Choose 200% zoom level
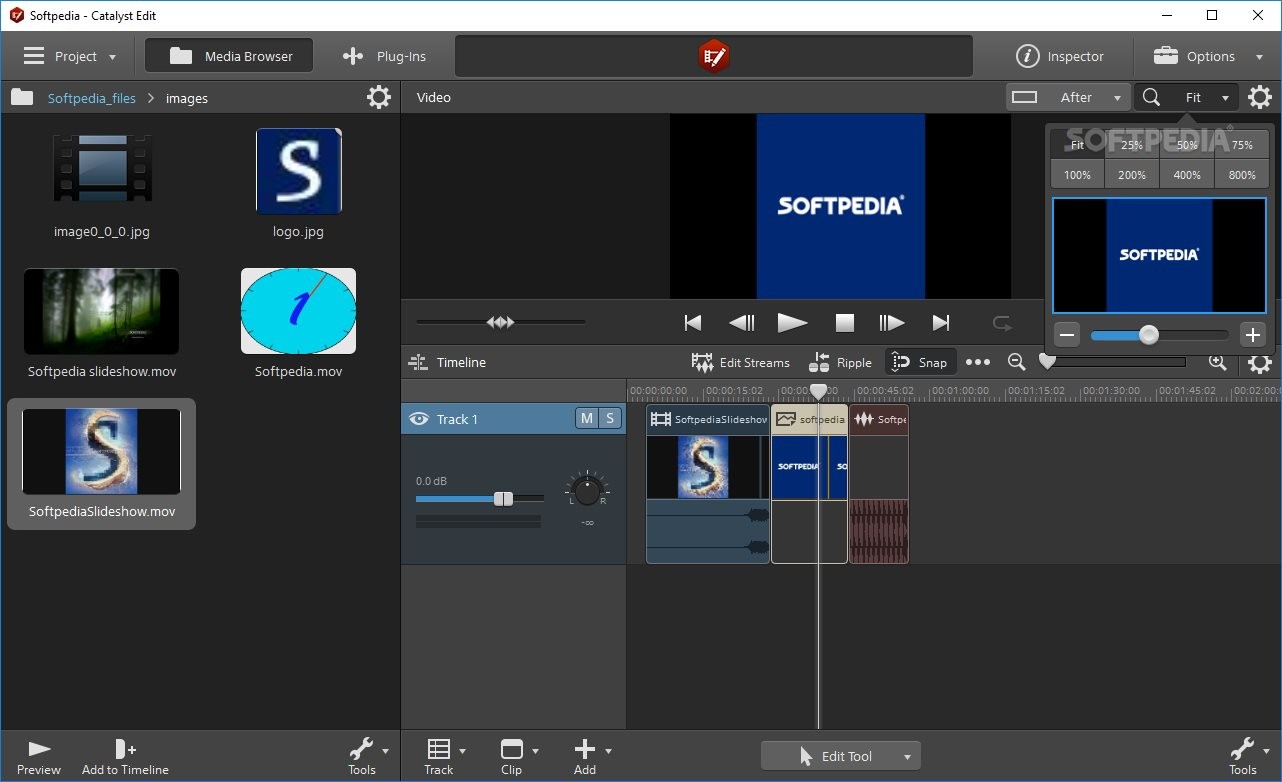Viewport: 1282px width, 782px height. [1132, 174]
